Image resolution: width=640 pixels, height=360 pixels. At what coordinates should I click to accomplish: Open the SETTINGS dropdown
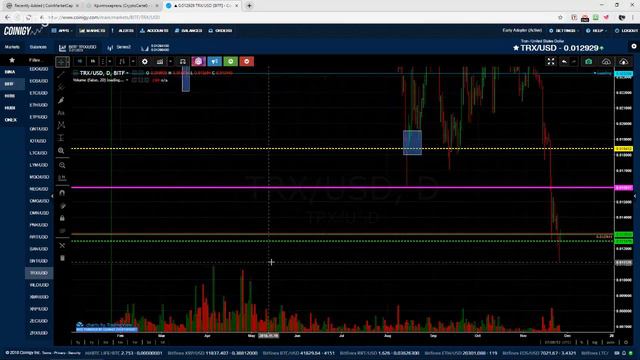point(564,31)
